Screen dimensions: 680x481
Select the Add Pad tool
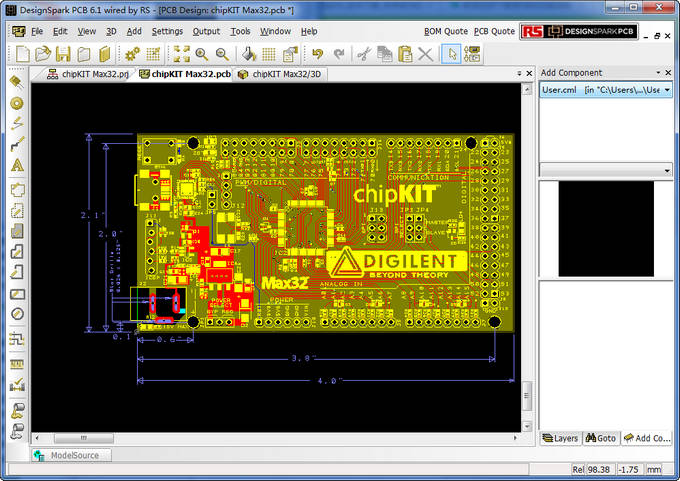(17, 103)
